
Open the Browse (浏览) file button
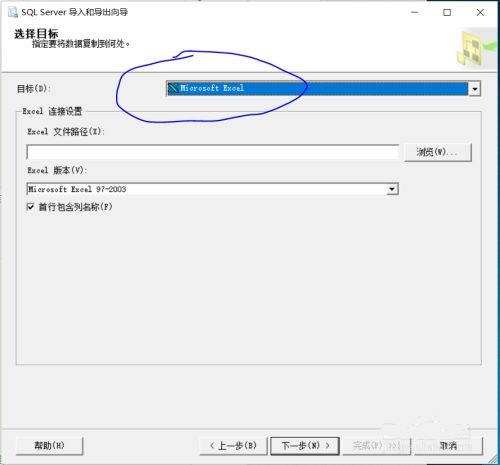(438, 152)
